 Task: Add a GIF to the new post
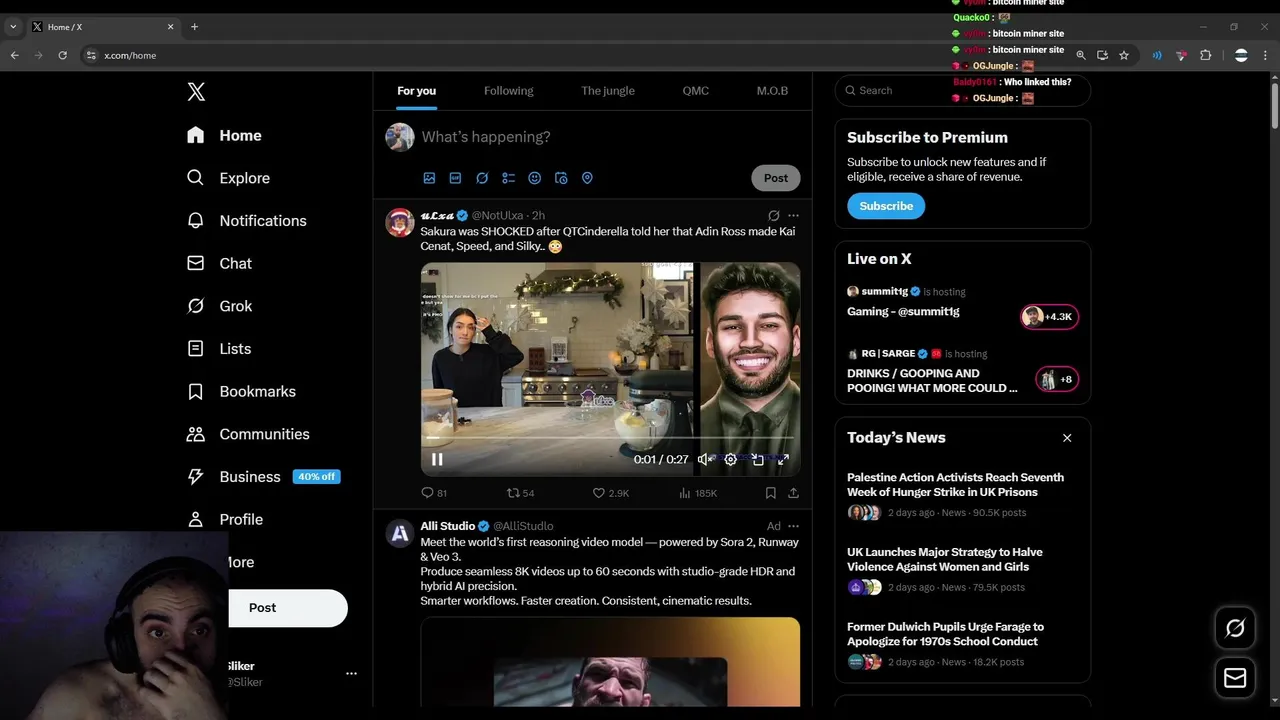point(455,178)
